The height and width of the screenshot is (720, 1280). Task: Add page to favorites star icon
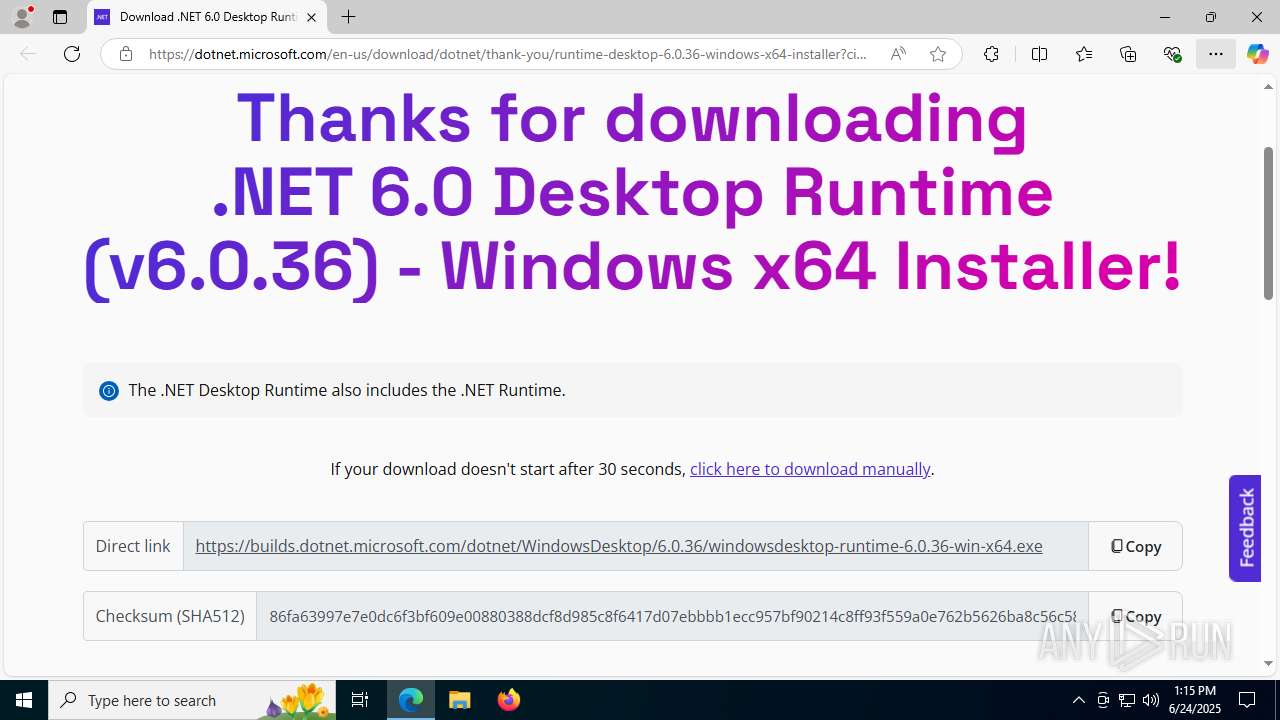pos(938,54)
